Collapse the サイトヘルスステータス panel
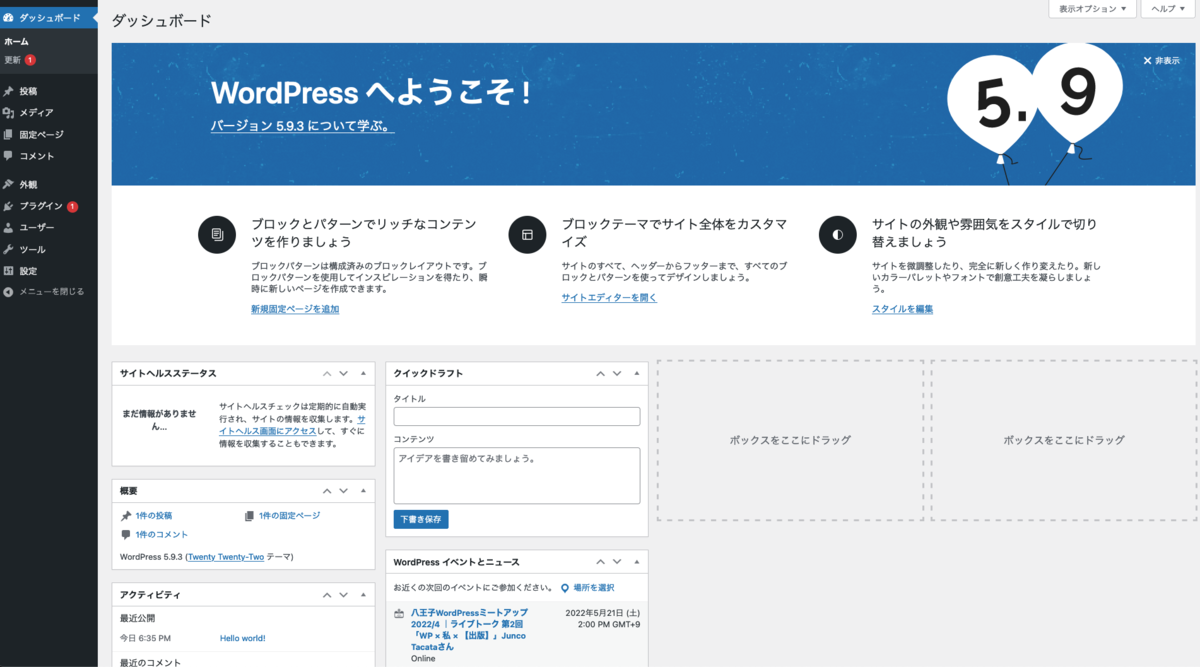The image size is (1200, 667). click(x=363, y=373)
